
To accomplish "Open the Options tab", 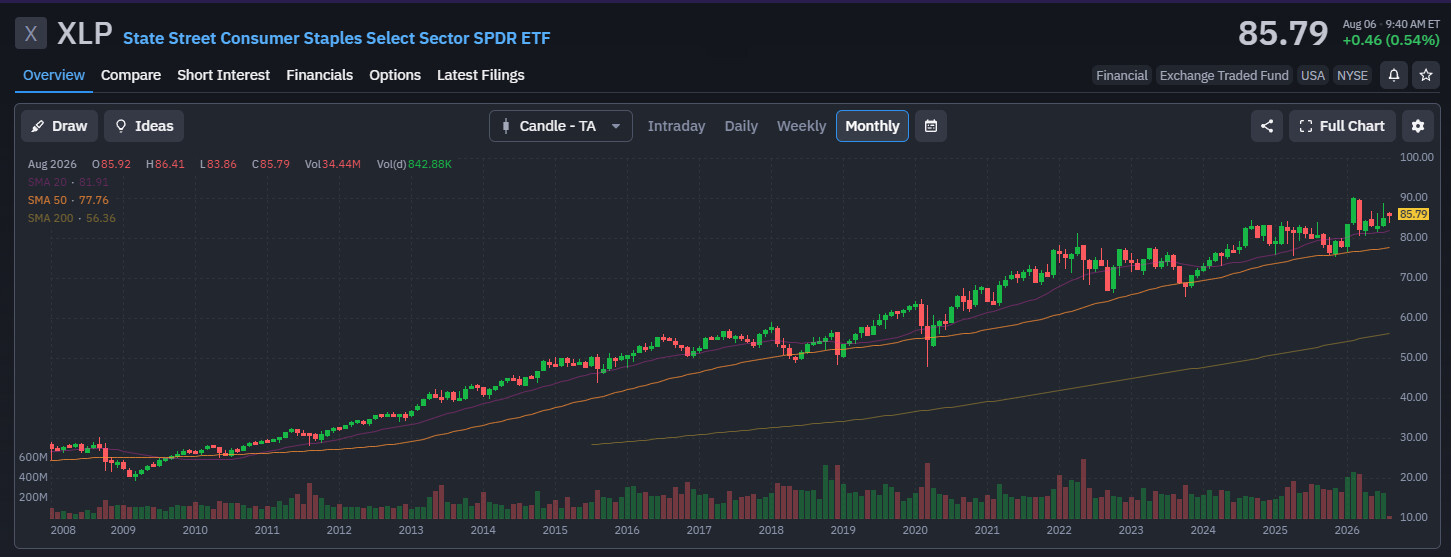I will [x=395, y=75].
